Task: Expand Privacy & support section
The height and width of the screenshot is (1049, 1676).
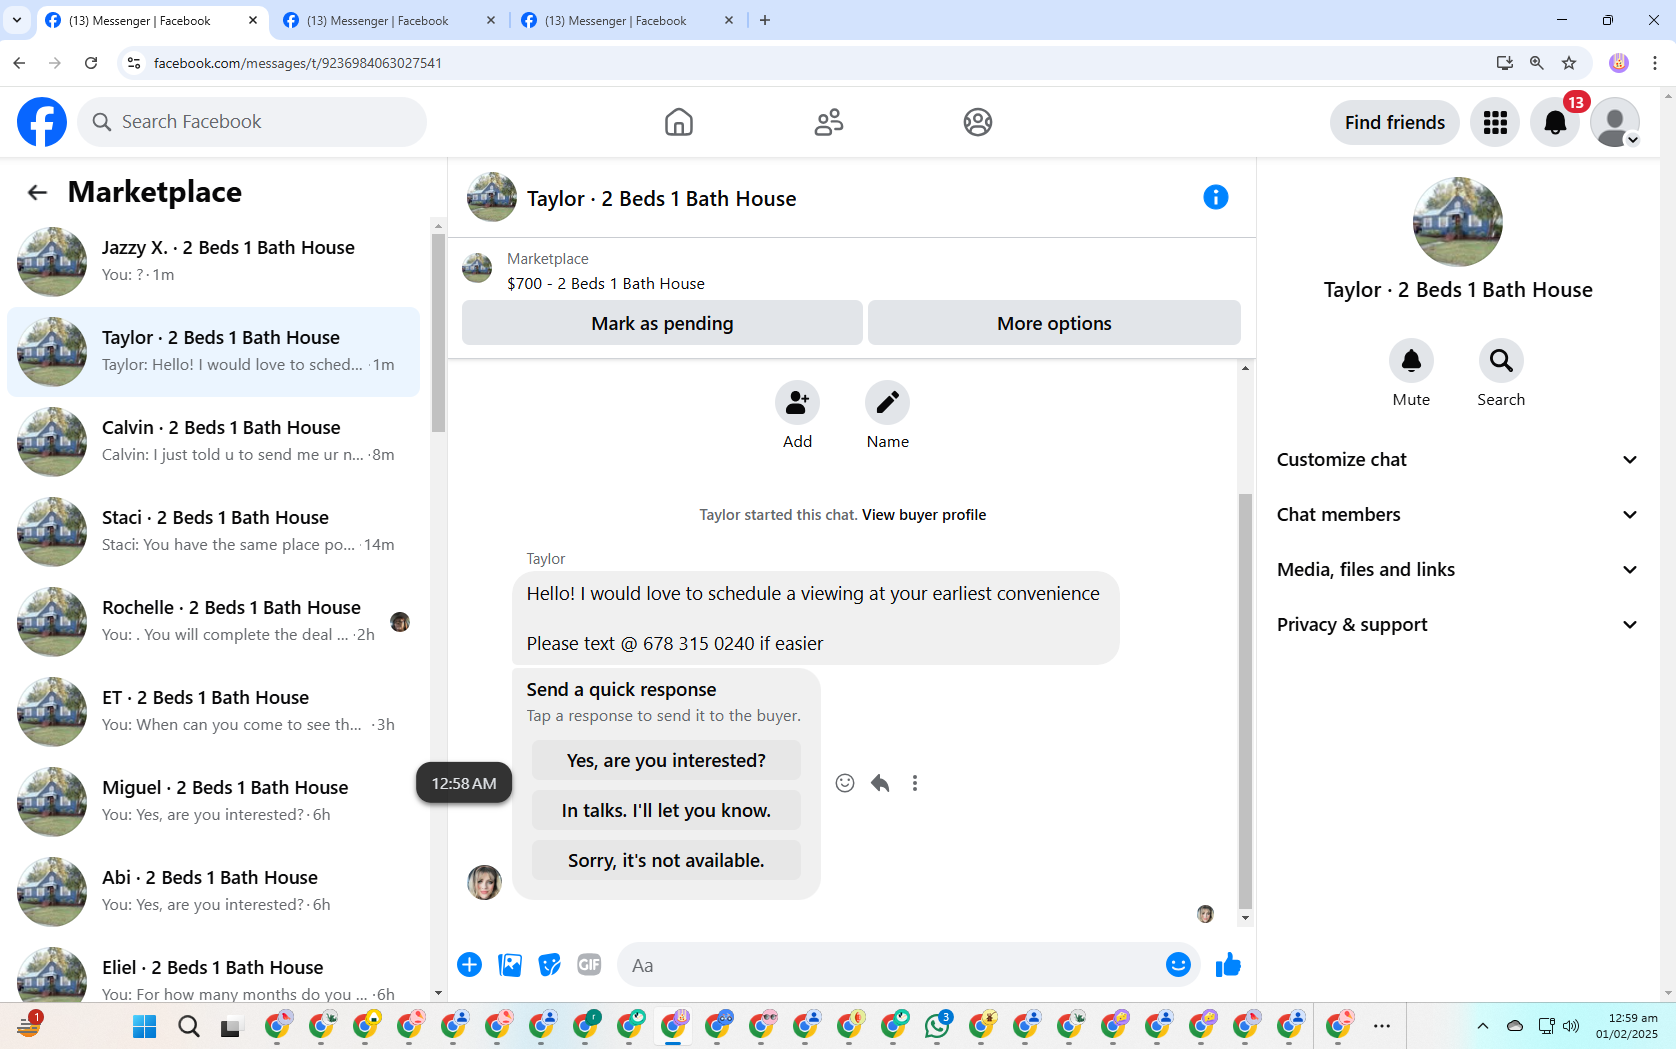Action: click(x=1457, y=625)
